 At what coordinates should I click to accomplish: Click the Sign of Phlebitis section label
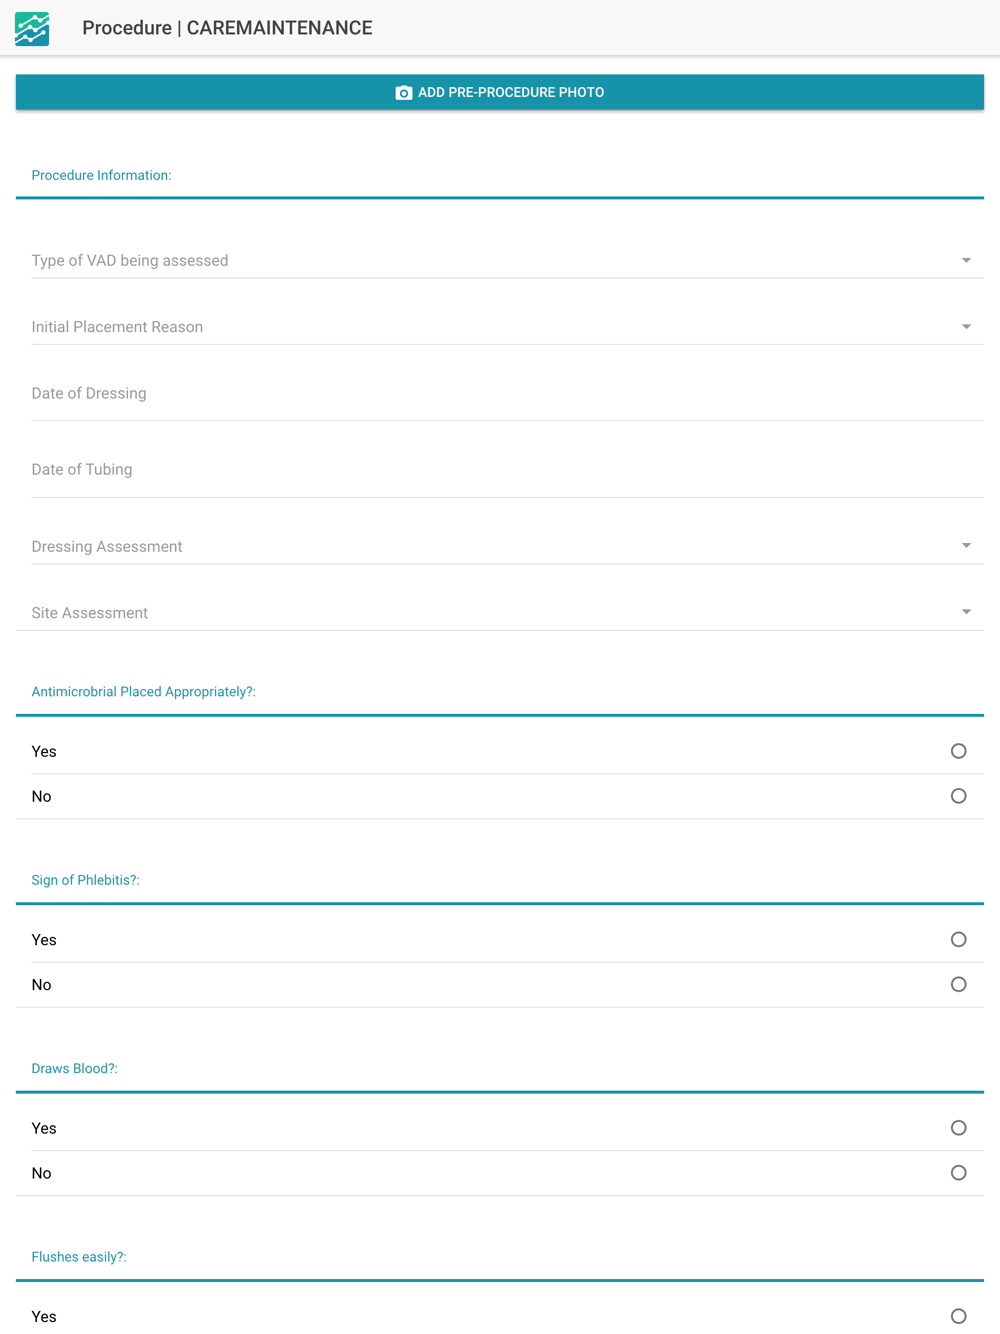coord(85,881)
